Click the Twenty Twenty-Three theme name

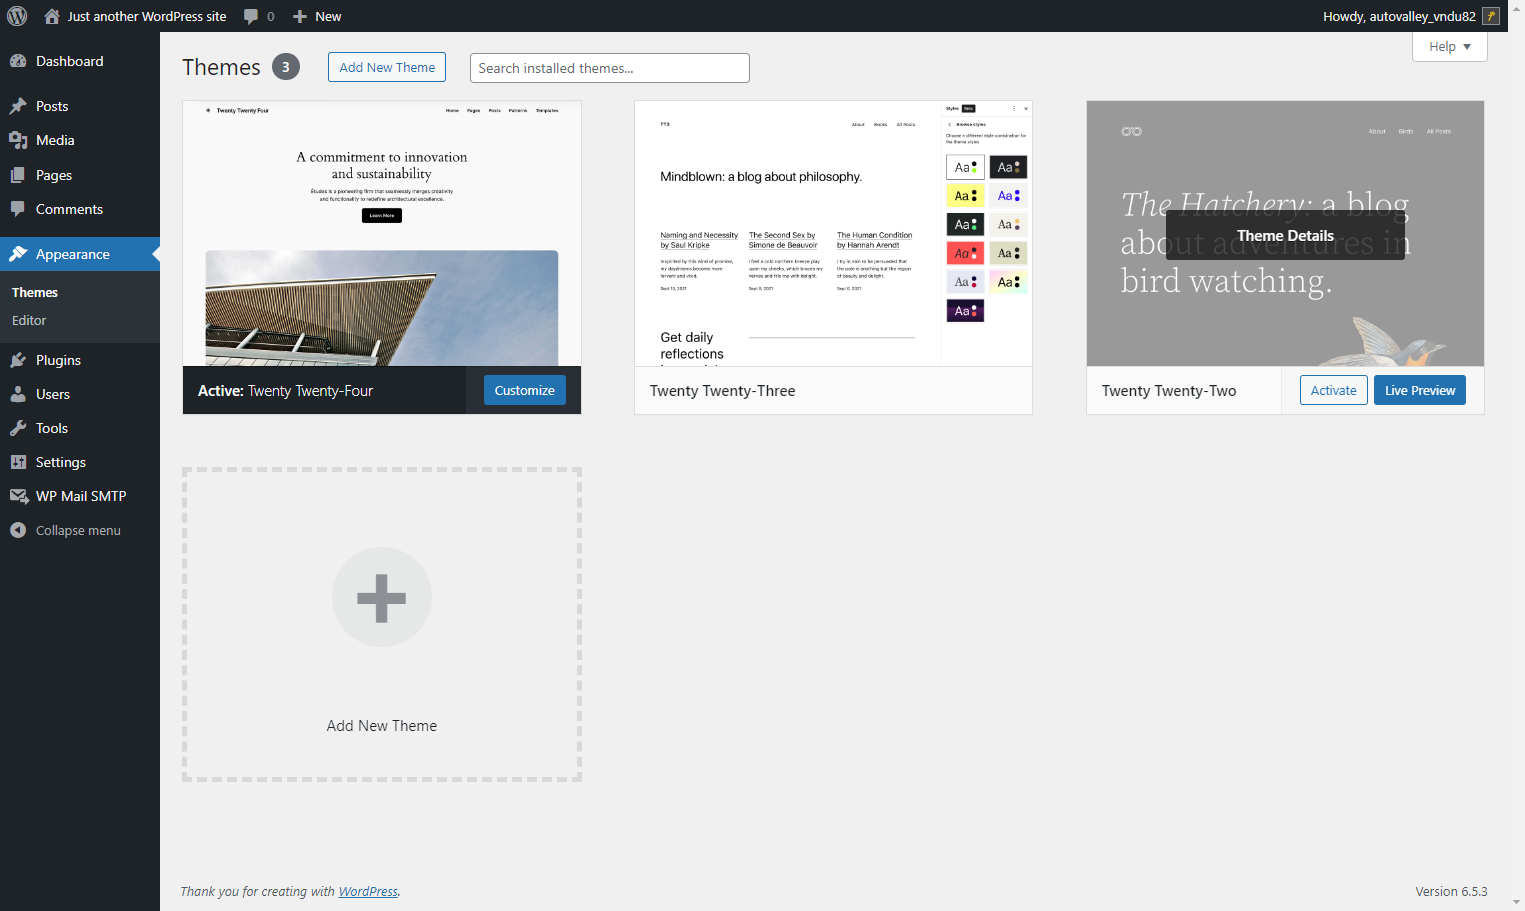(x=723, y=391)
